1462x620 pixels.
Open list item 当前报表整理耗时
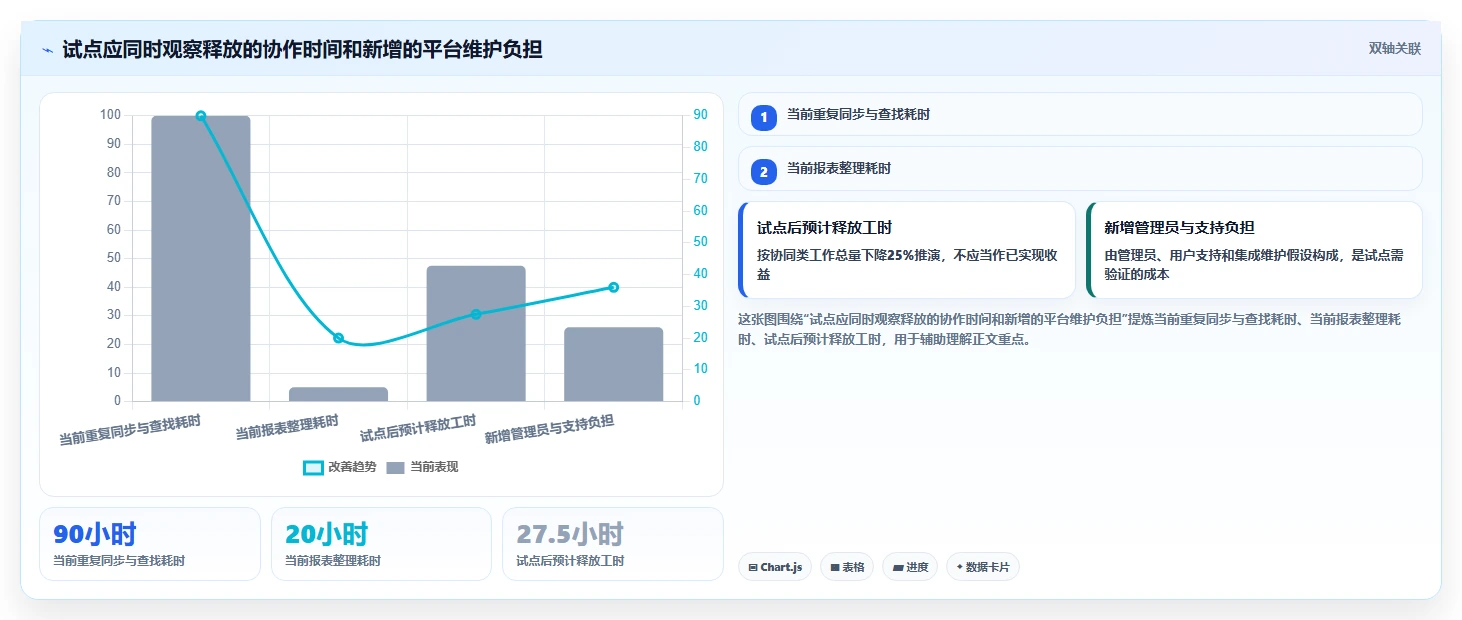click(x=1080, y=168)
